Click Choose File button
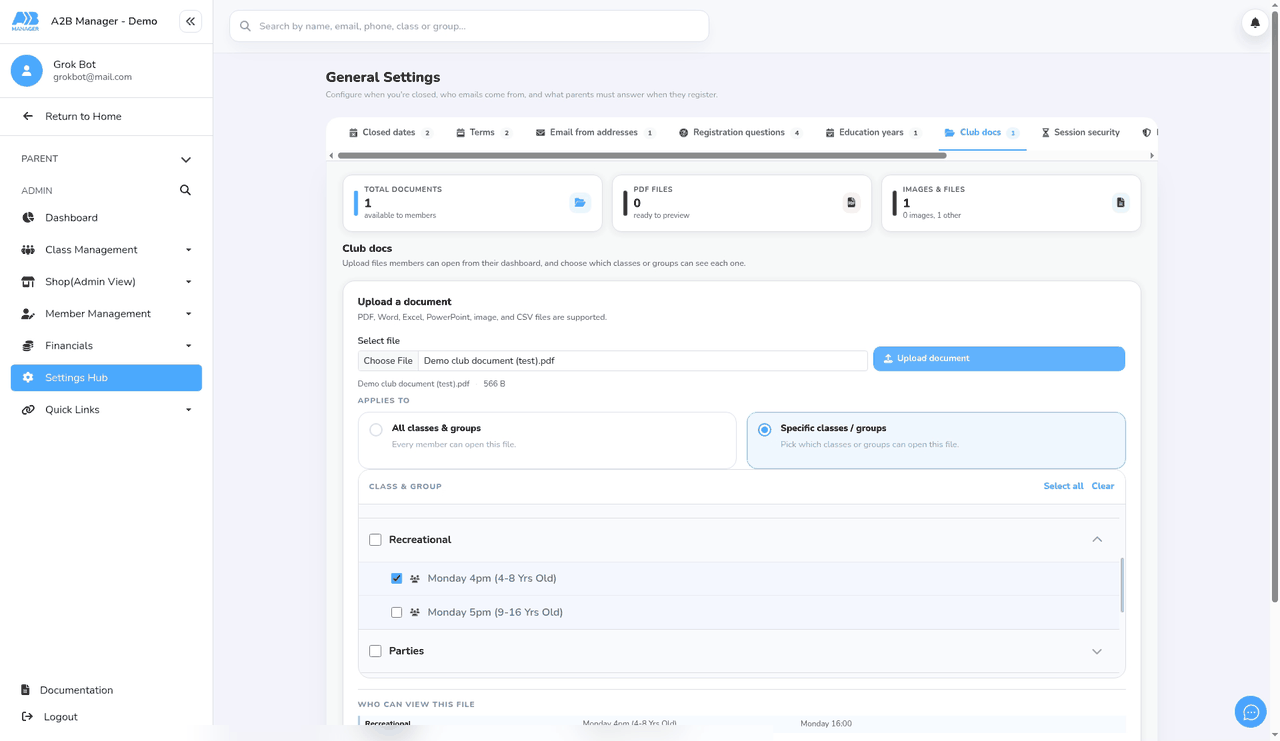 [x=388, y=361]
